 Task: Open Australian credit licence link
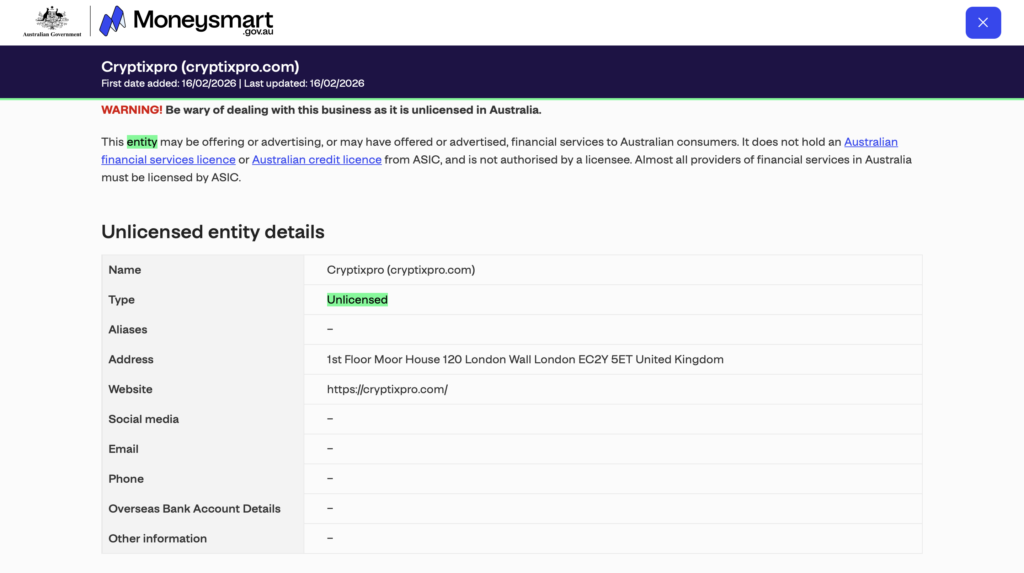317,159
